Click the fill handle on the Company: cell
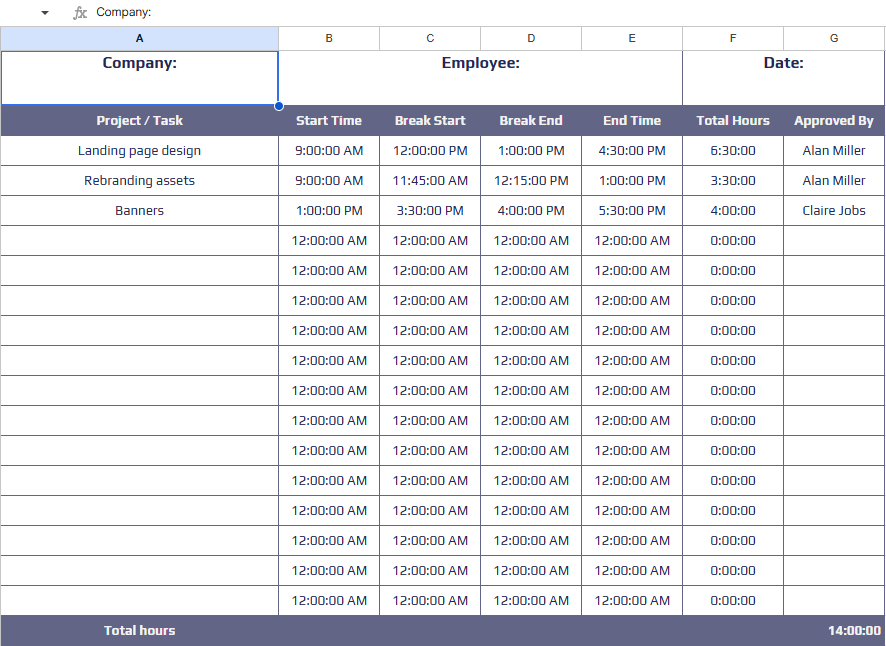 coord(278,105)
